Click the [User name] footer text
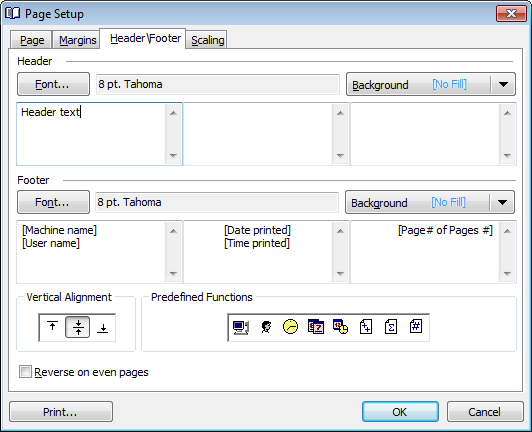The image size is (532, 432). click(51, 243)
